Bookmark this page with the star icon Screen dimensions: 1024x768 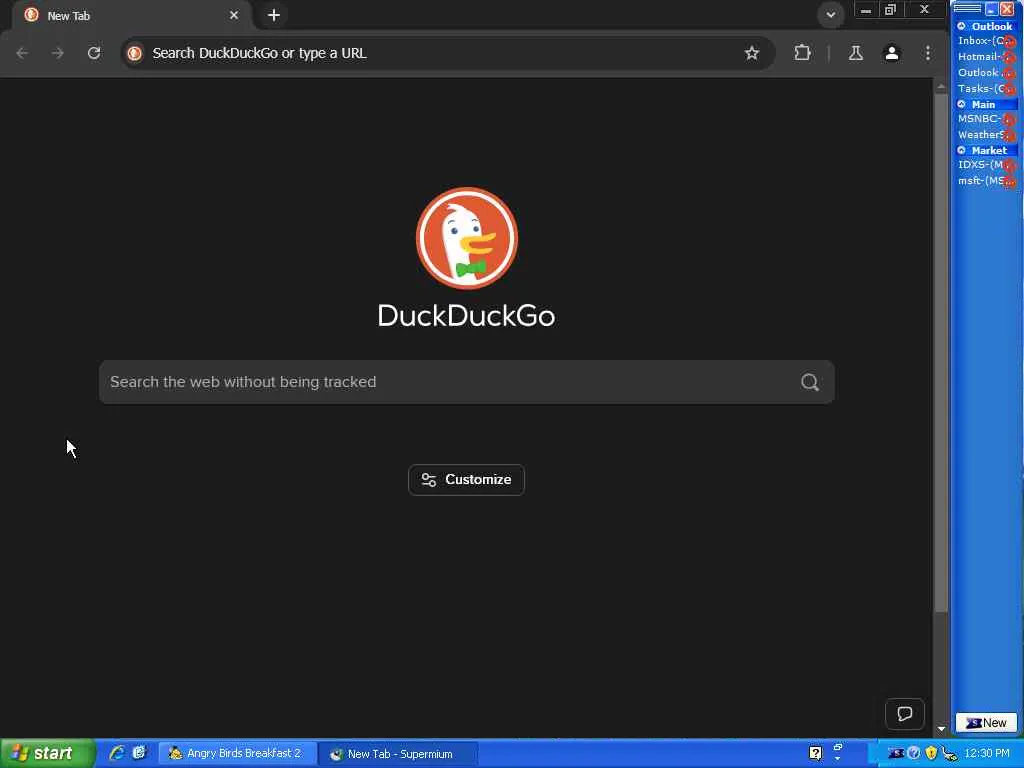752,53
